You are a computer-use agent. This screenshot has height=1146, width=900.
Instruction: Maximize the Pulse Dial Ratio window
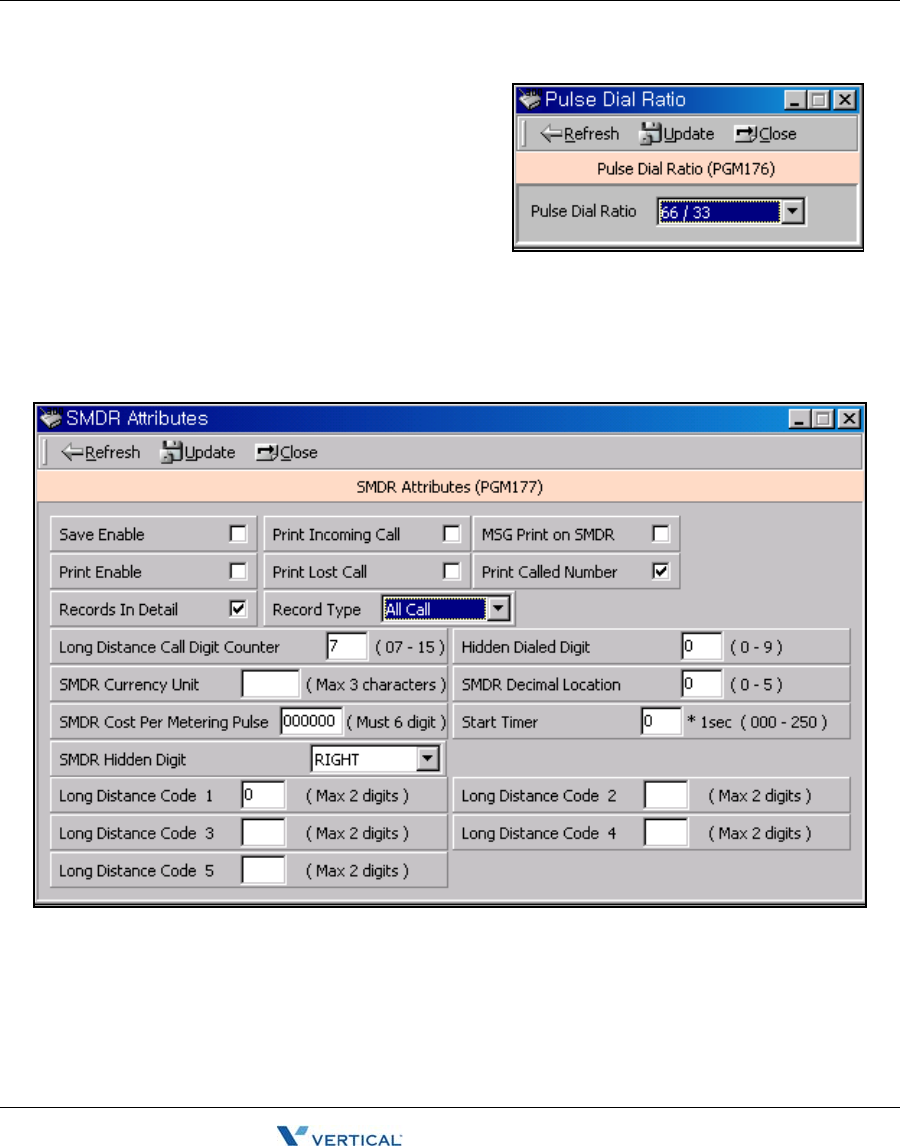[819, 100]
